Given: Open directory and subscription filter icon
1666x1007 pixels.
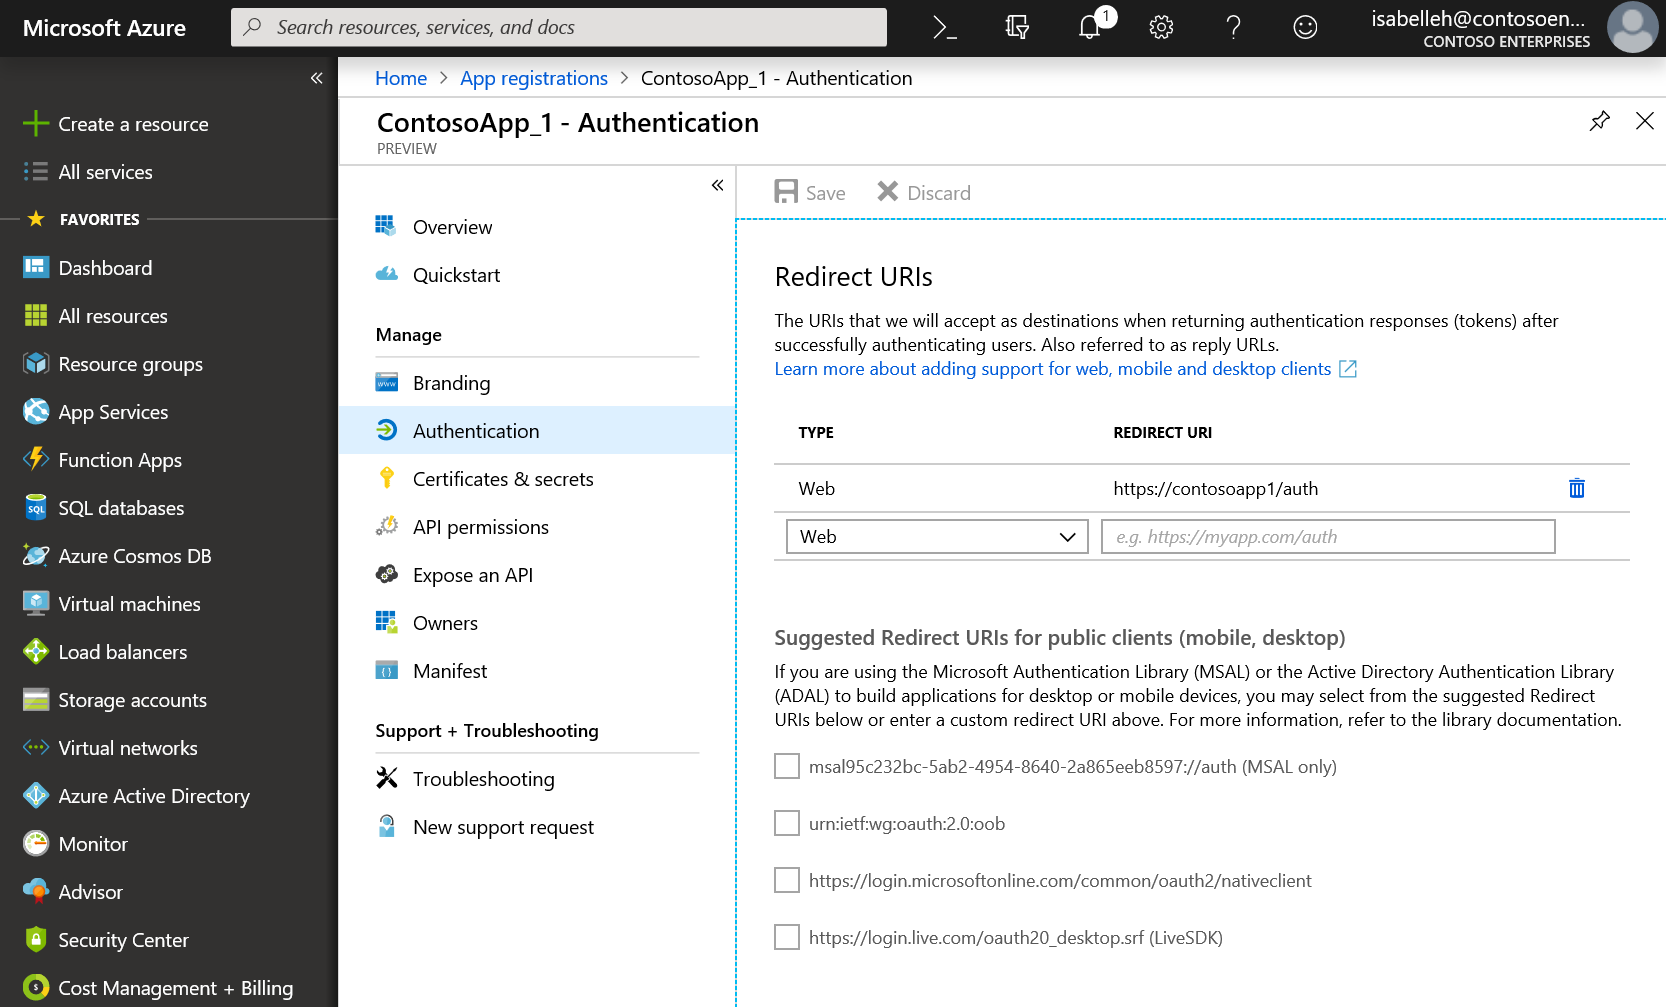Looking at the screenshot, I should click(1017, 28).
